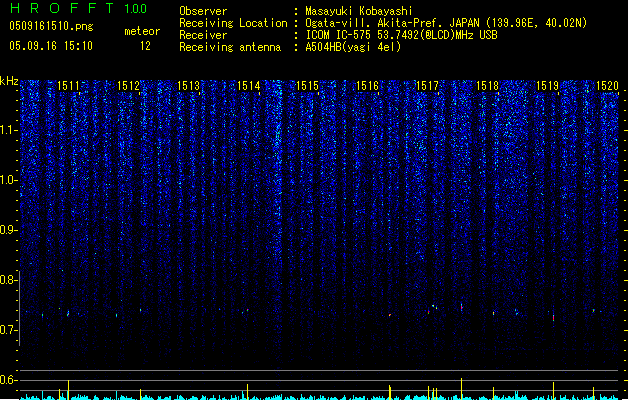Select the 1520 time marker
Screen dimensions: 629x400
pyautogui.click(x=607, y=86)
